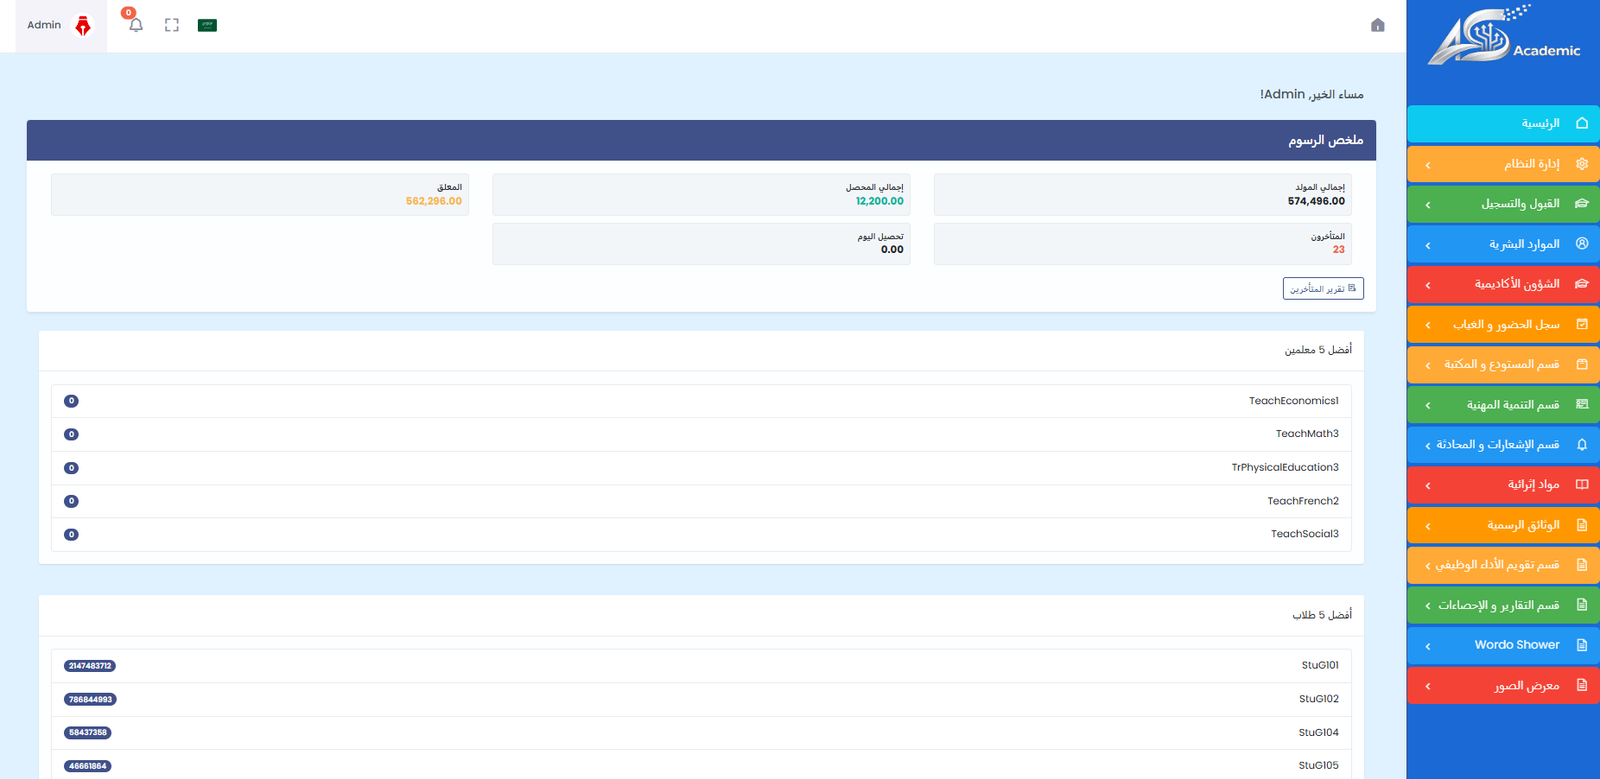Open the notifications bell icon
The width and height of the screenshot is (1600, 779).
point(136,25)
